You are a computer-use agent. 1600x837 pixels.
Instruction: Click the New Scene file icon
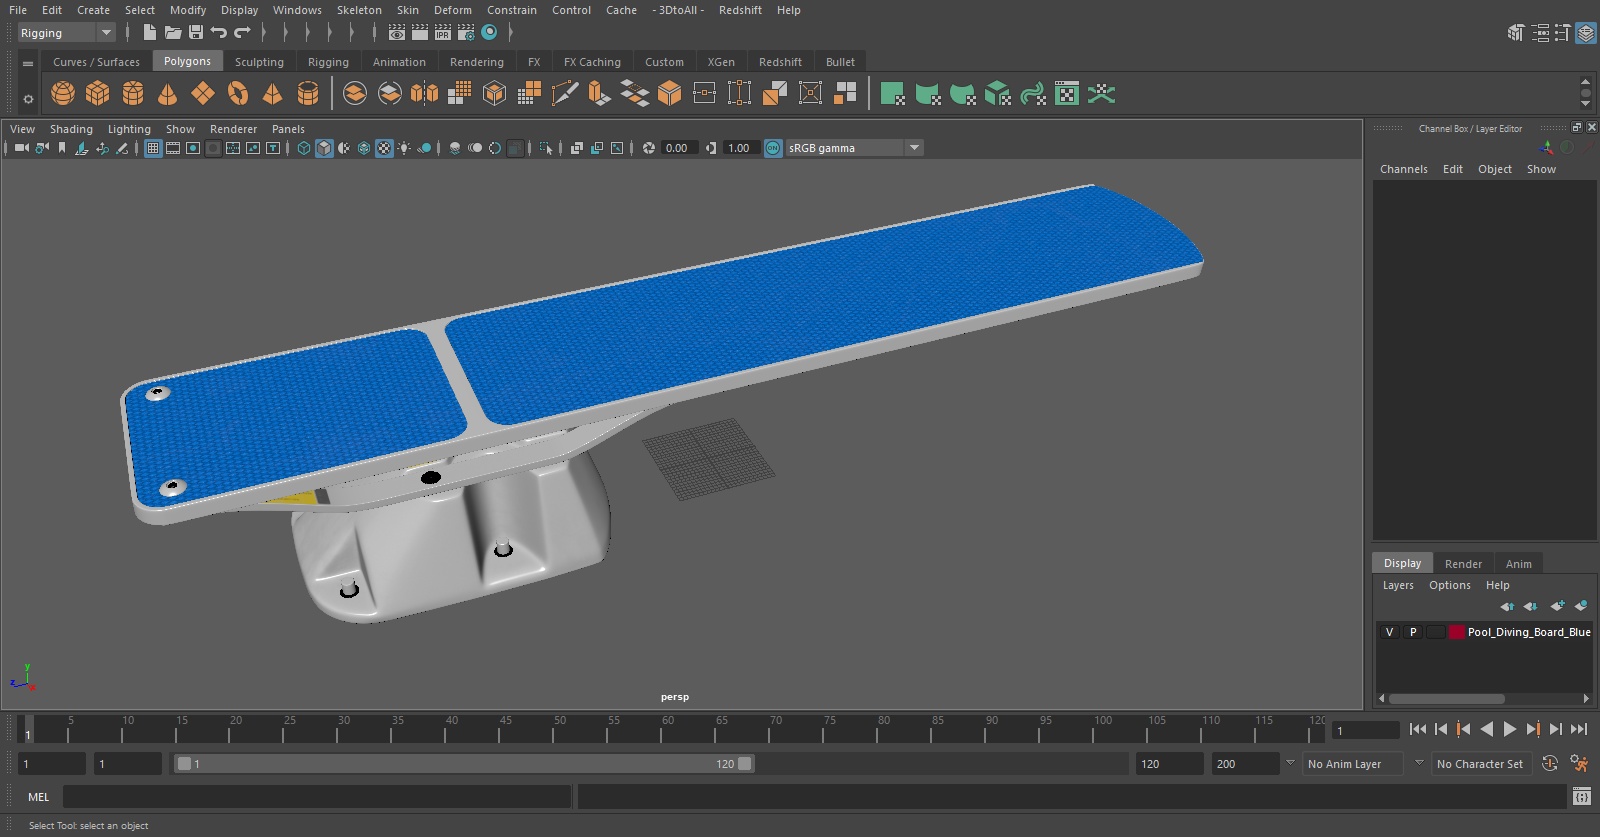coord(149,33)
